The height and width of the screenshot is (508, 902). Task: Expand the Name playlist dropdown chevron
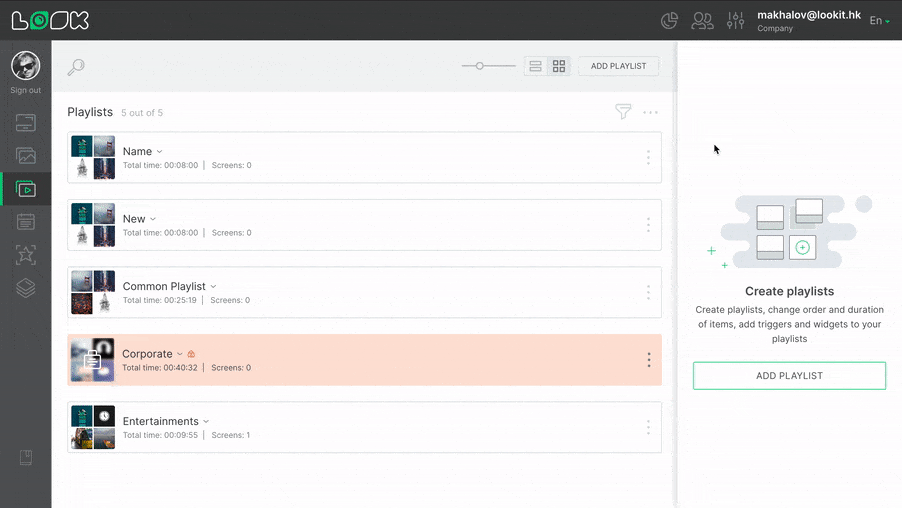coord(160,152)
